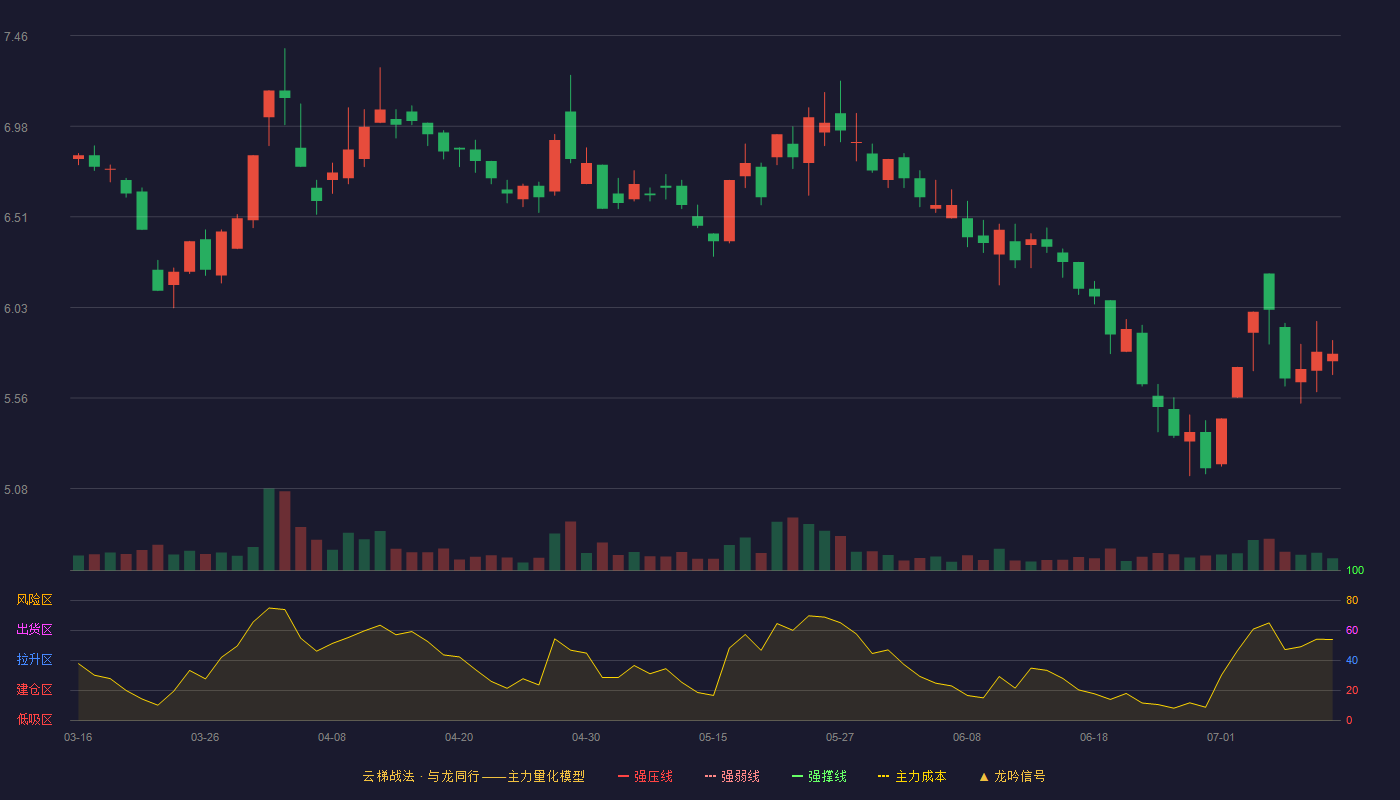Click the 6.51 price axis label

(x=16, y=218)
